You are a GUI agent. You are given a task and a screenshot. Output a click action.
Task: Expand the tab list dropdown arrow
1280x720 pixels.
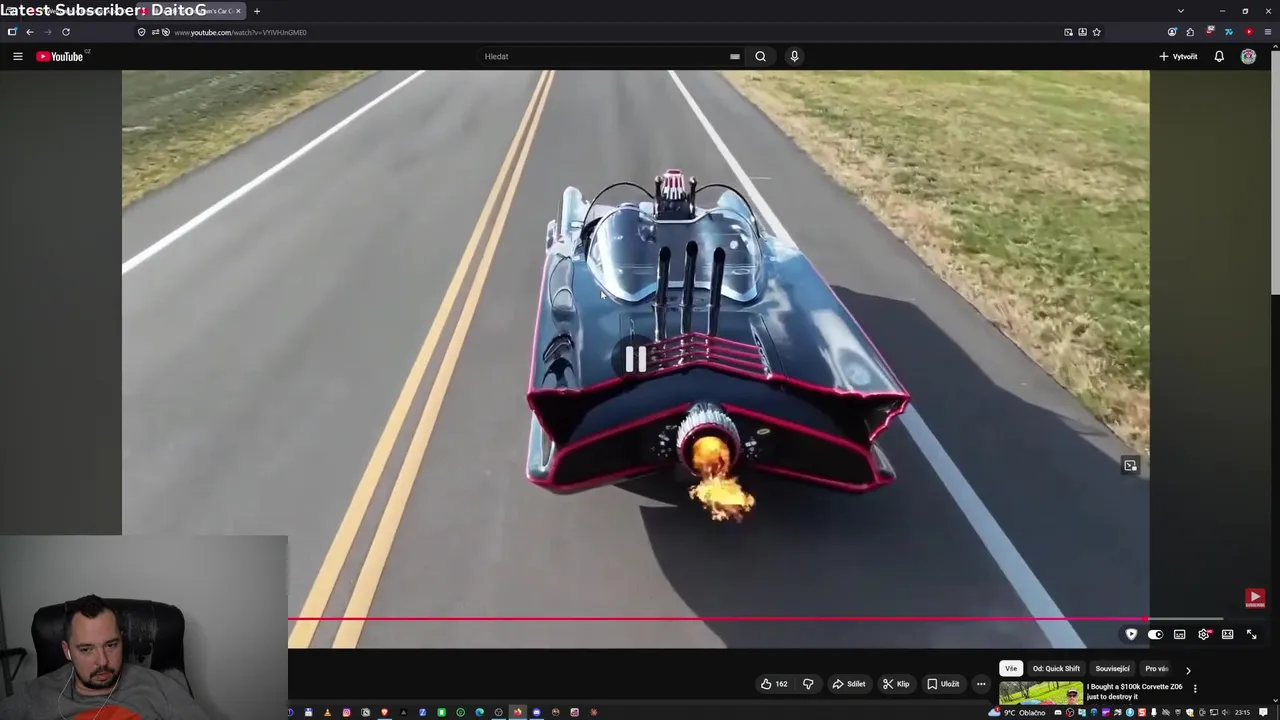point(1181,11)
